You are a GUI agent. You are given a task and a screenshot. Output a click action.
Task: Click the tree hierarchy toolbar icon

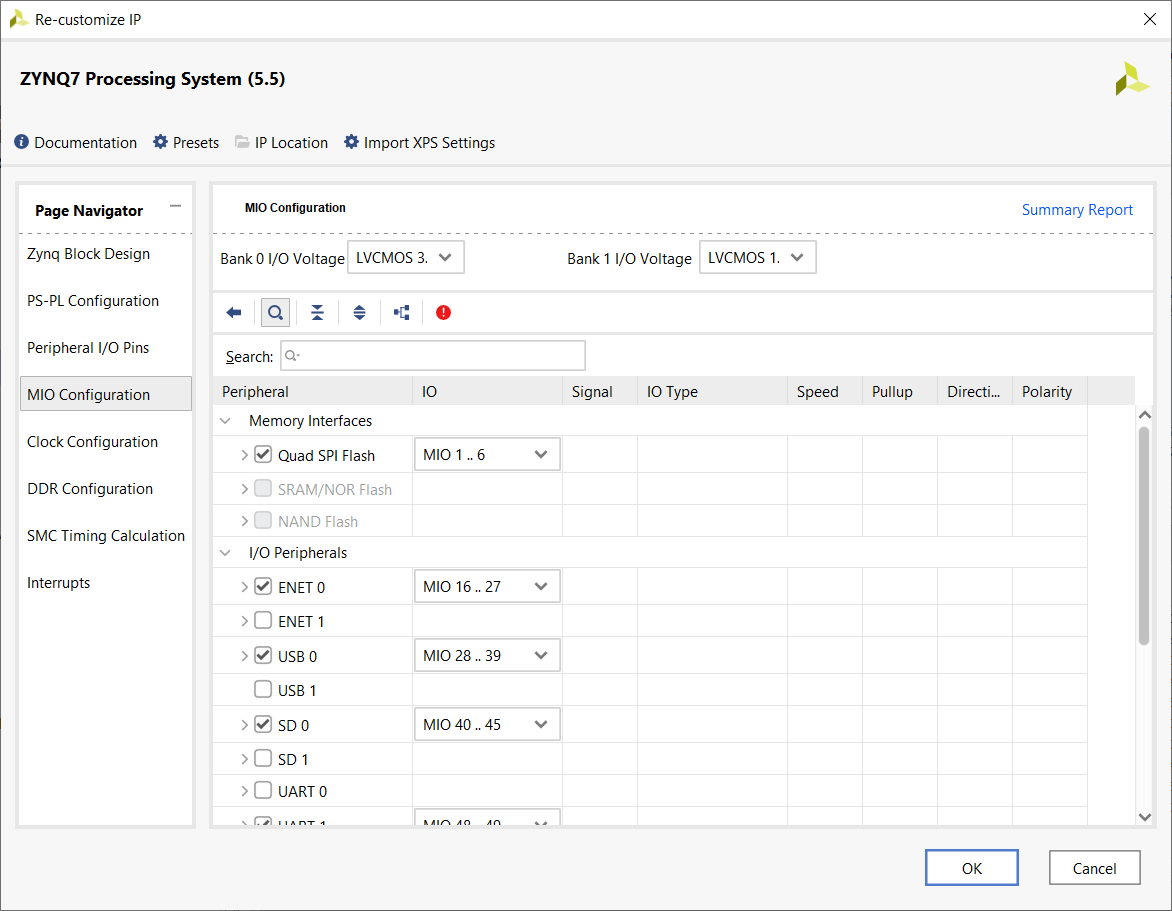click(x=402, y=312)
